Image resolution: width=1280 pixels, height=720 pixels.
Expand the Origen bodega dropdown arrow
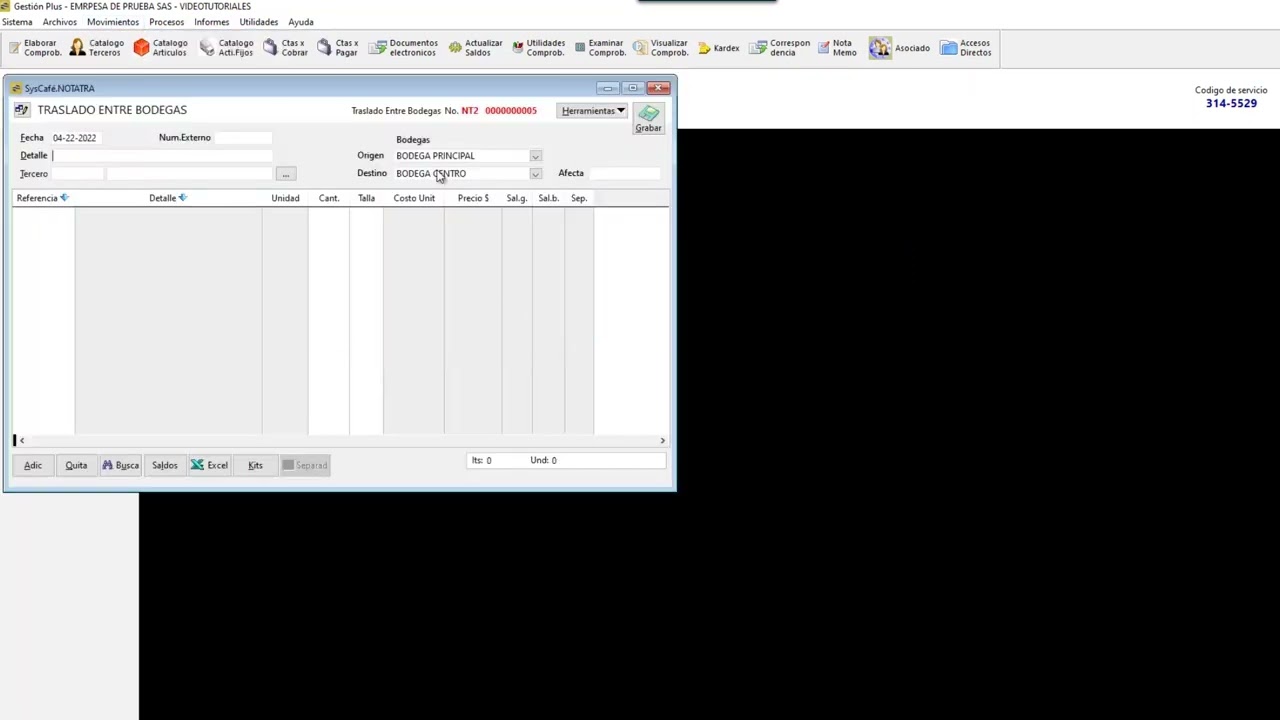pyautogui.click(x=535, y=156)
